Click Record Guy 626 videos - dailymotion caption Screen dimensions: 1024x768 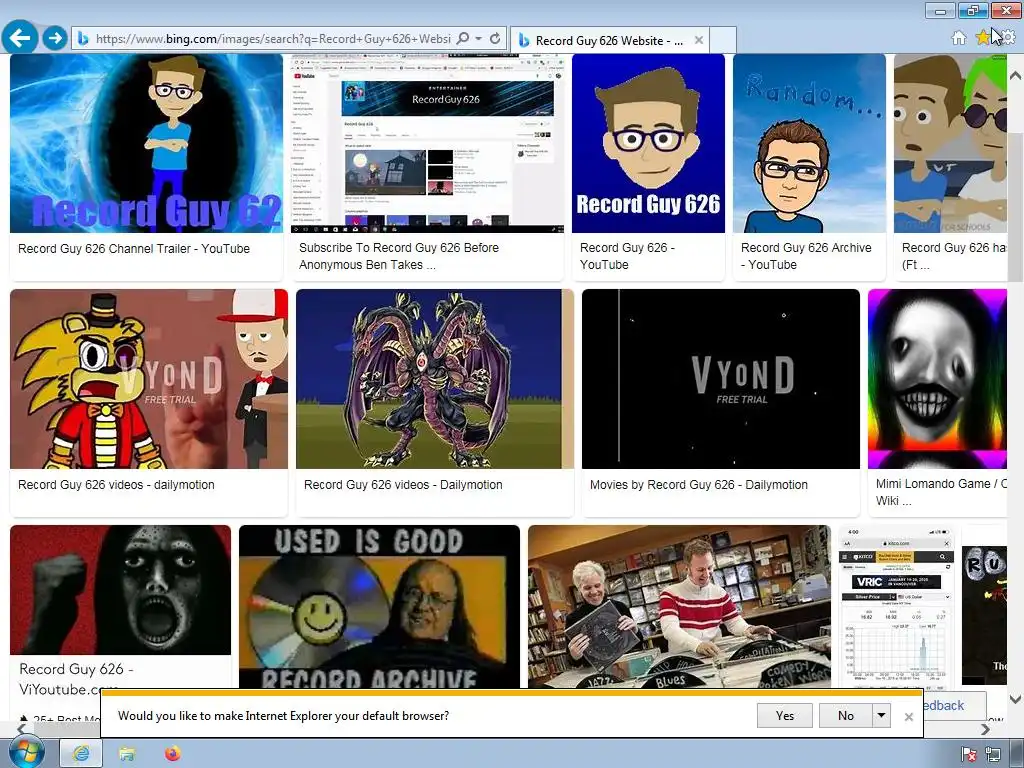point(116,485)
